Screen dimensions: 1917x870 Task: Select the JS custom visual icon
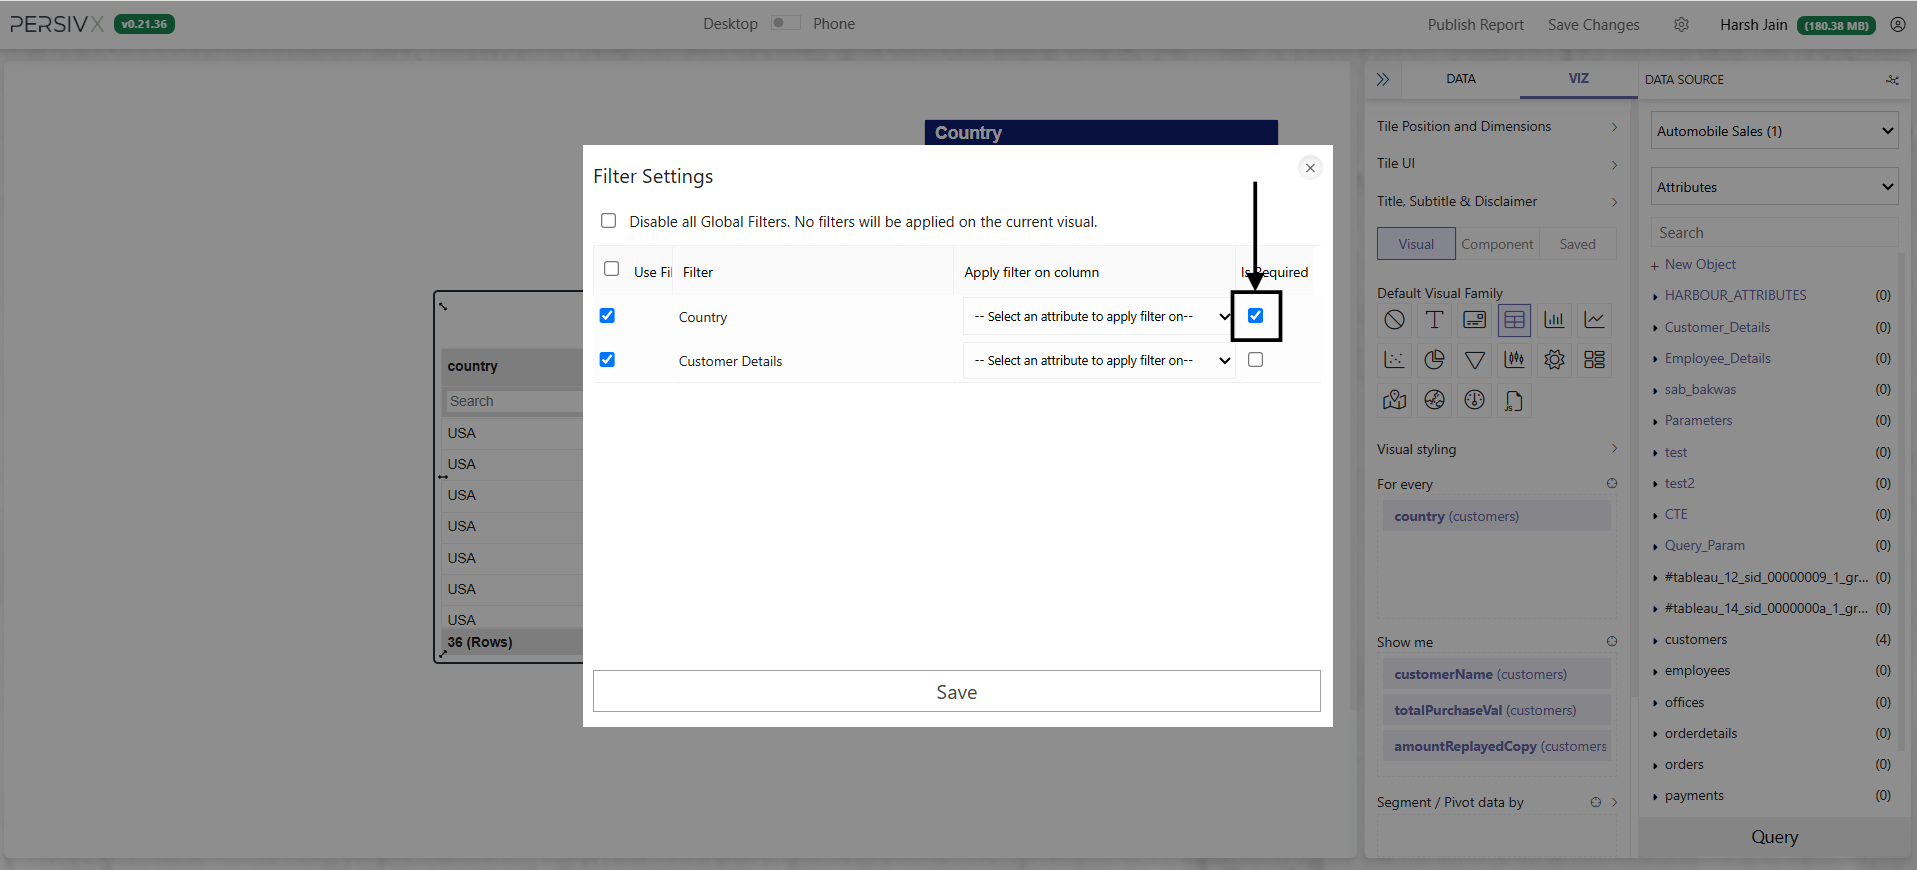[x=1514, y=400]
